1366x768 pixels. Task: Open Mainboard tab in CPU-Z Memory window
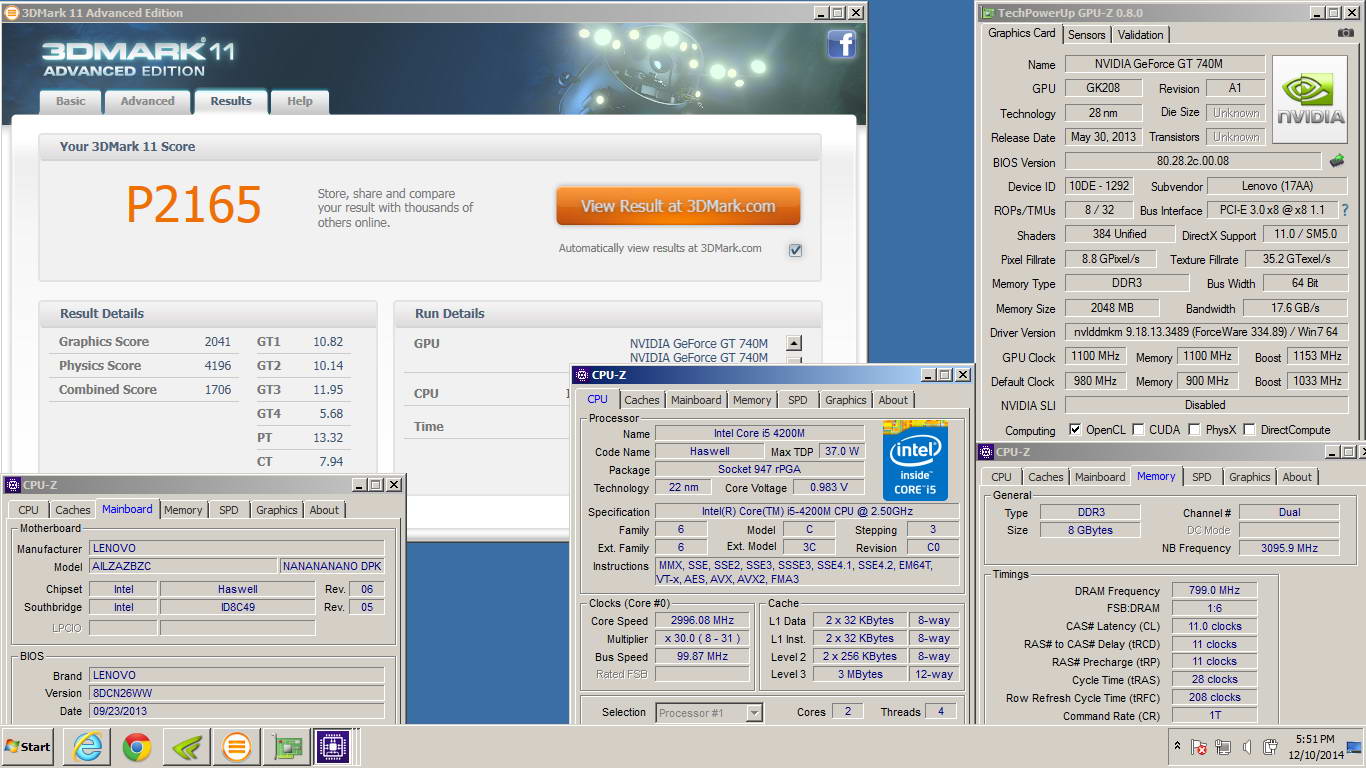pos(1100,477)
